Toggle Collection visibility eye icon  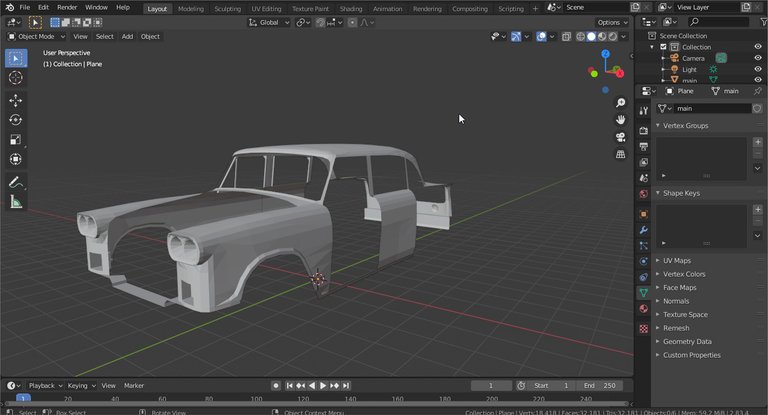tap(758, 47)
